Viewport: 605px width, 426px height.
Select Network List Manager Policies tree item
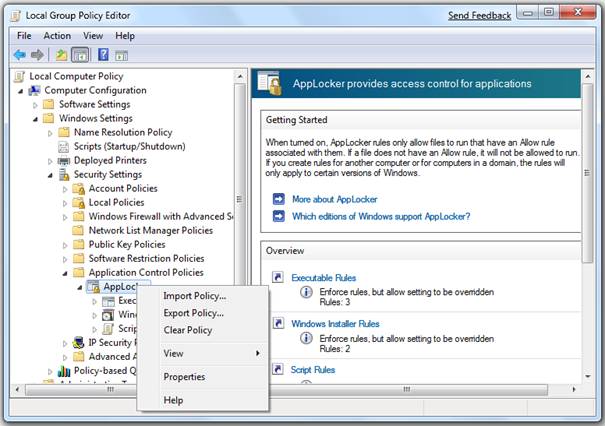[150, 230]
